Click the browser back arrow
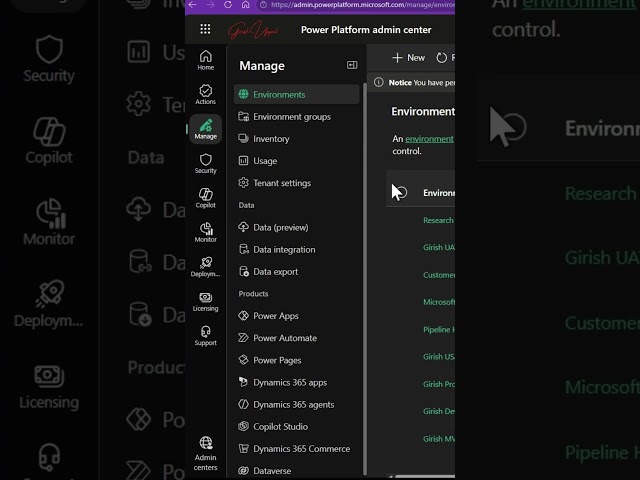This screenshot has height=480, width=640. (x=193, y=5)
